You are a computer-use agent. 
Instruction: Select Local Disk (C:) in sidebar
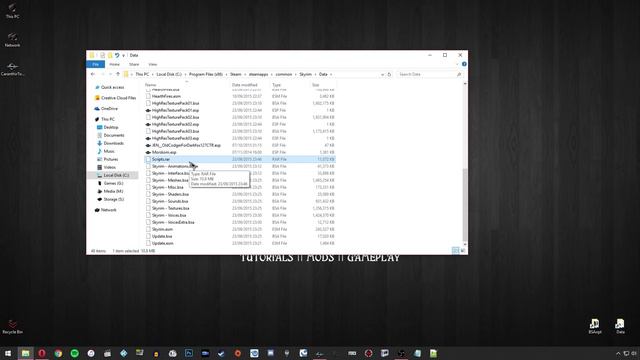116,175
